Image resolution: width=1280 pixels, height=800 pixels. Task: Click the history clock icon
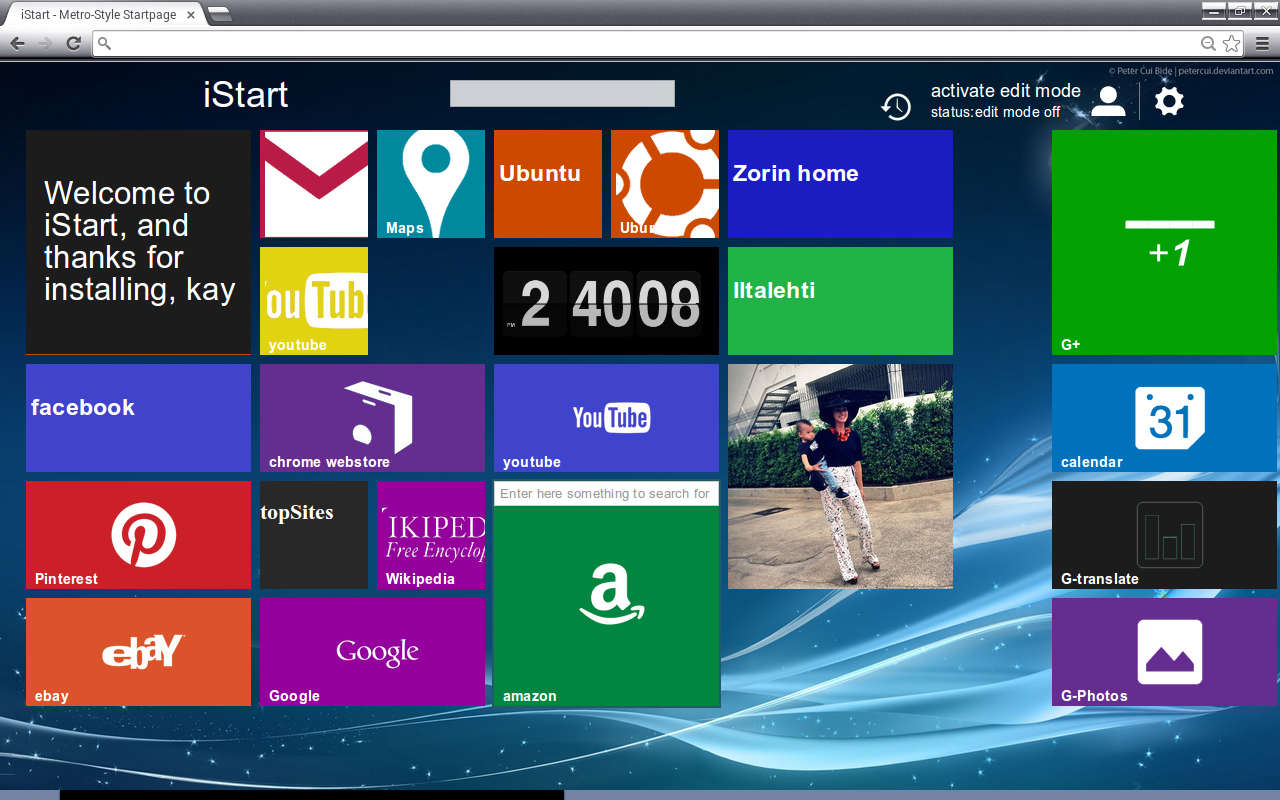[x=896, y=106]
